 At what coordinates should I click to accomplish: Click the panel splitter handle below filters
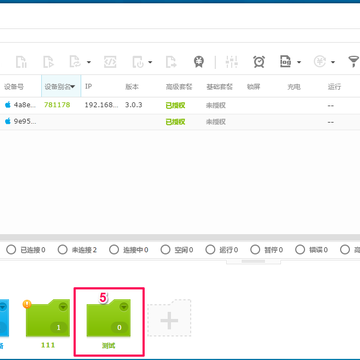click(x=254, y=262)
